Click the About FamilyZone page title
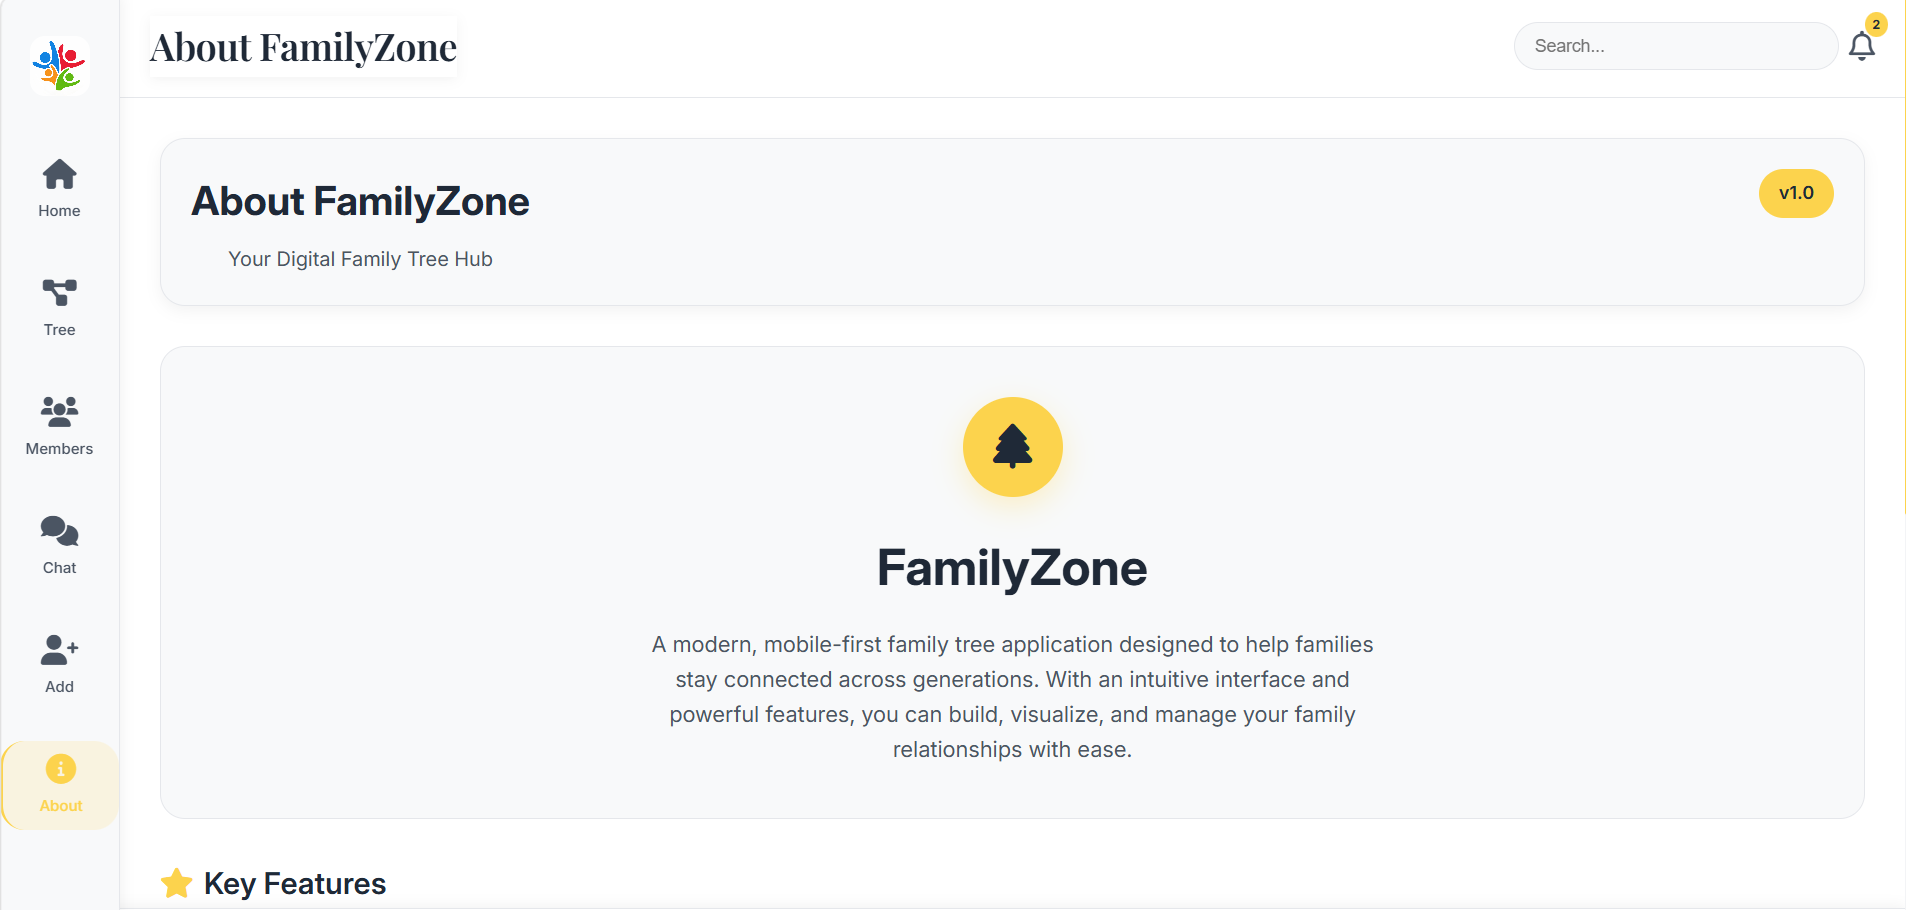This screenshot has height=910, width=1906. 303,47
